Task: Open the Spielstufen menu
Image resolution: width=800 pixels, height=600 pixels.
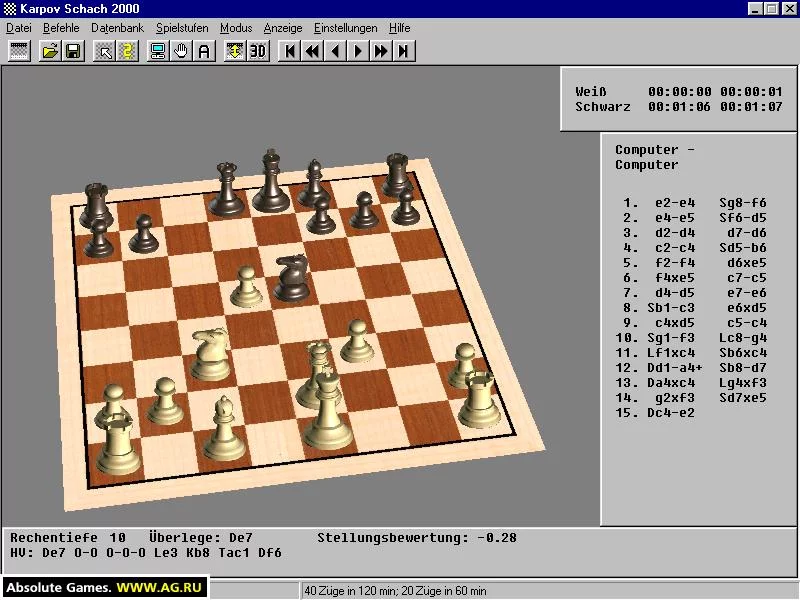Action: (182, 28)
